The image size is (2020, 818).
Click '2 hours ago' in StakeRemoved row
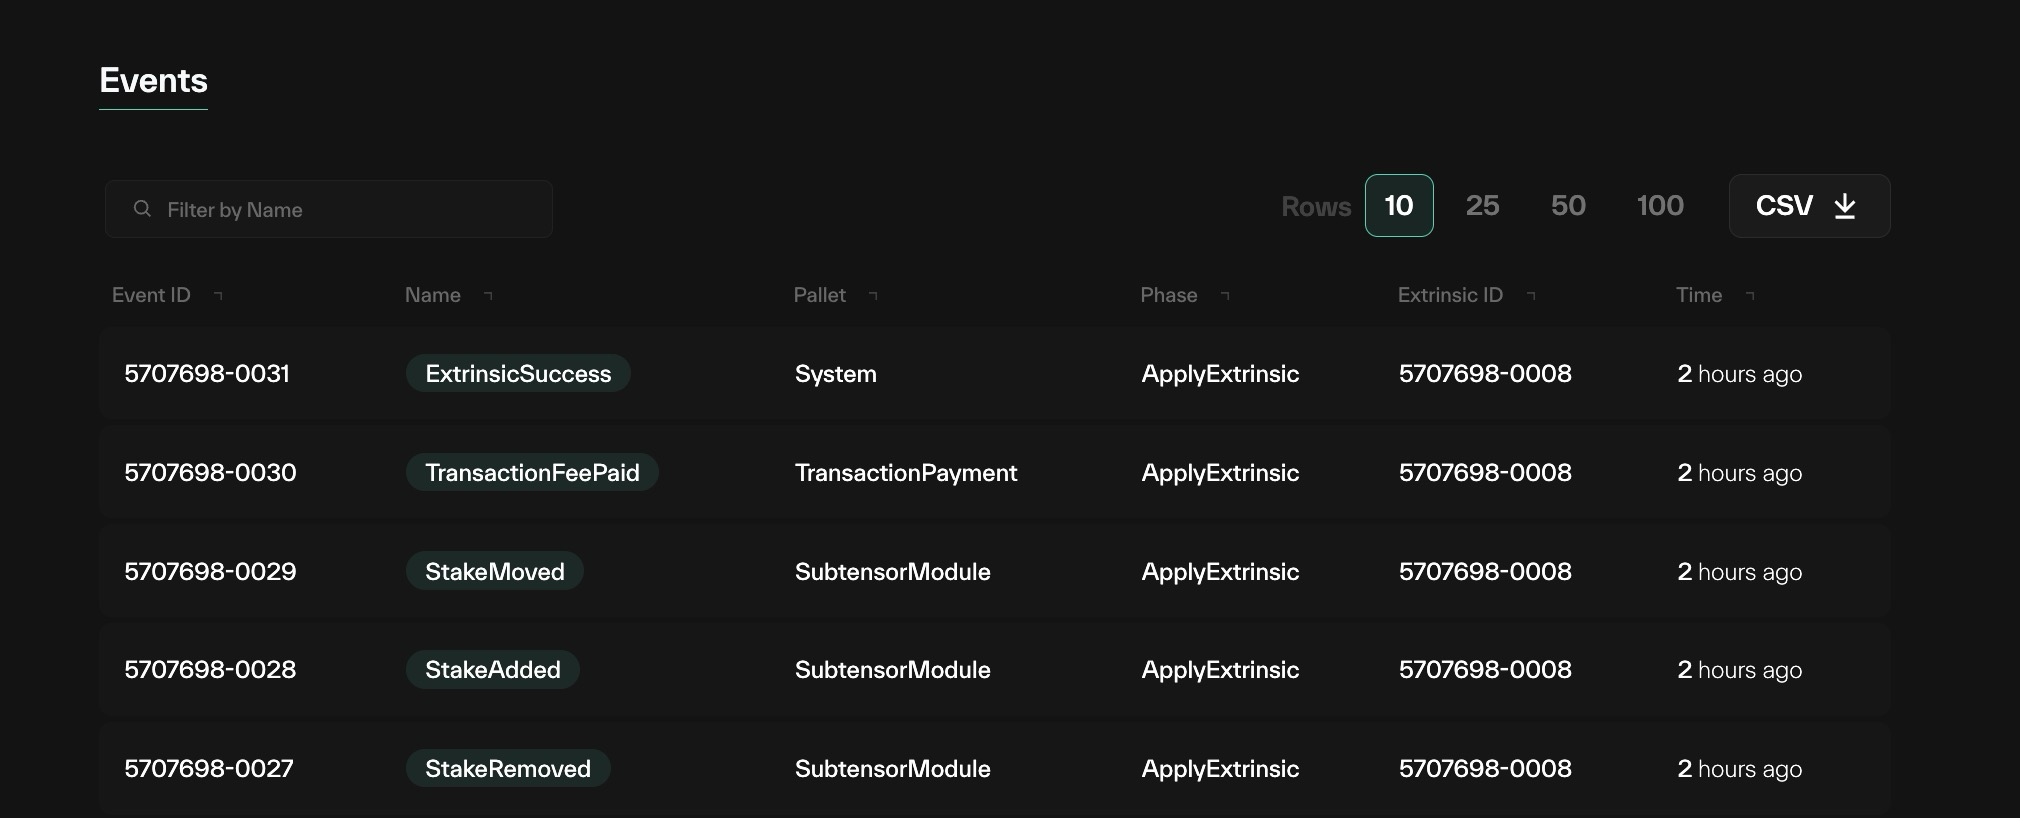click(x=1740, y=769)
